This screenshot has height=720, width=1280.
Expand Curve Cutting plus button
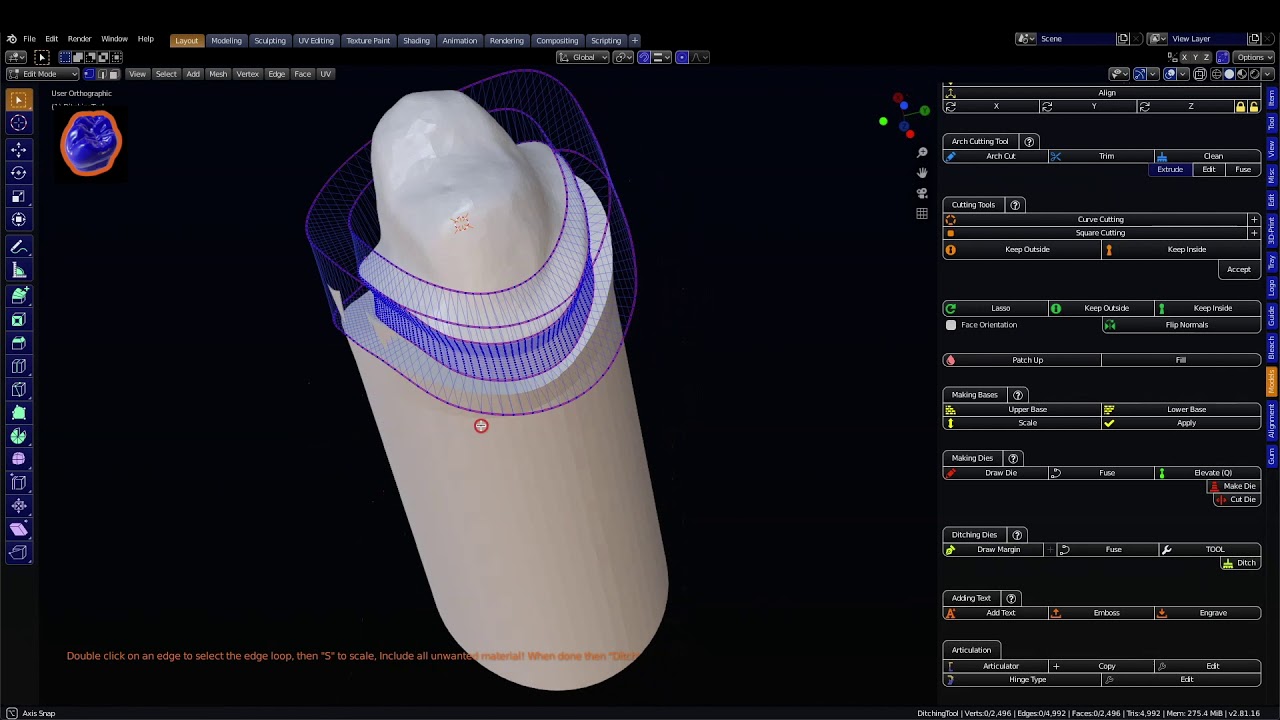(1254, 219)
